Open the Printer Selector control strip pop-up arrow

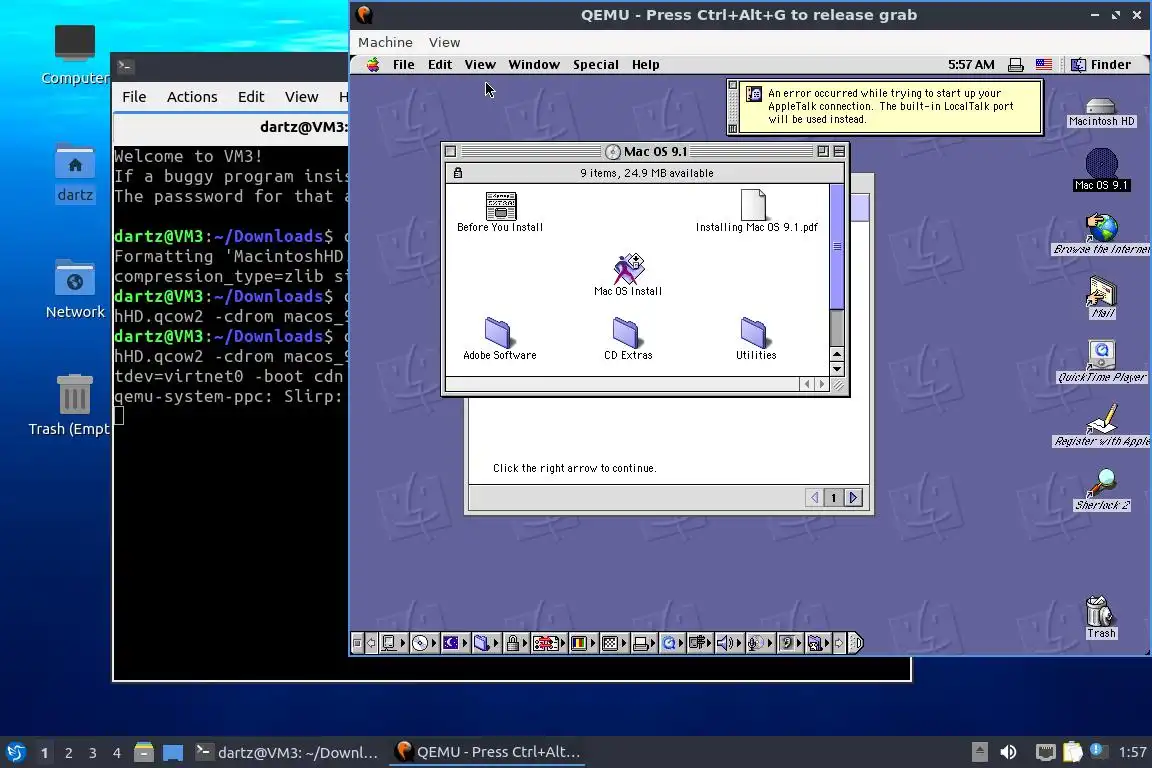653,643
